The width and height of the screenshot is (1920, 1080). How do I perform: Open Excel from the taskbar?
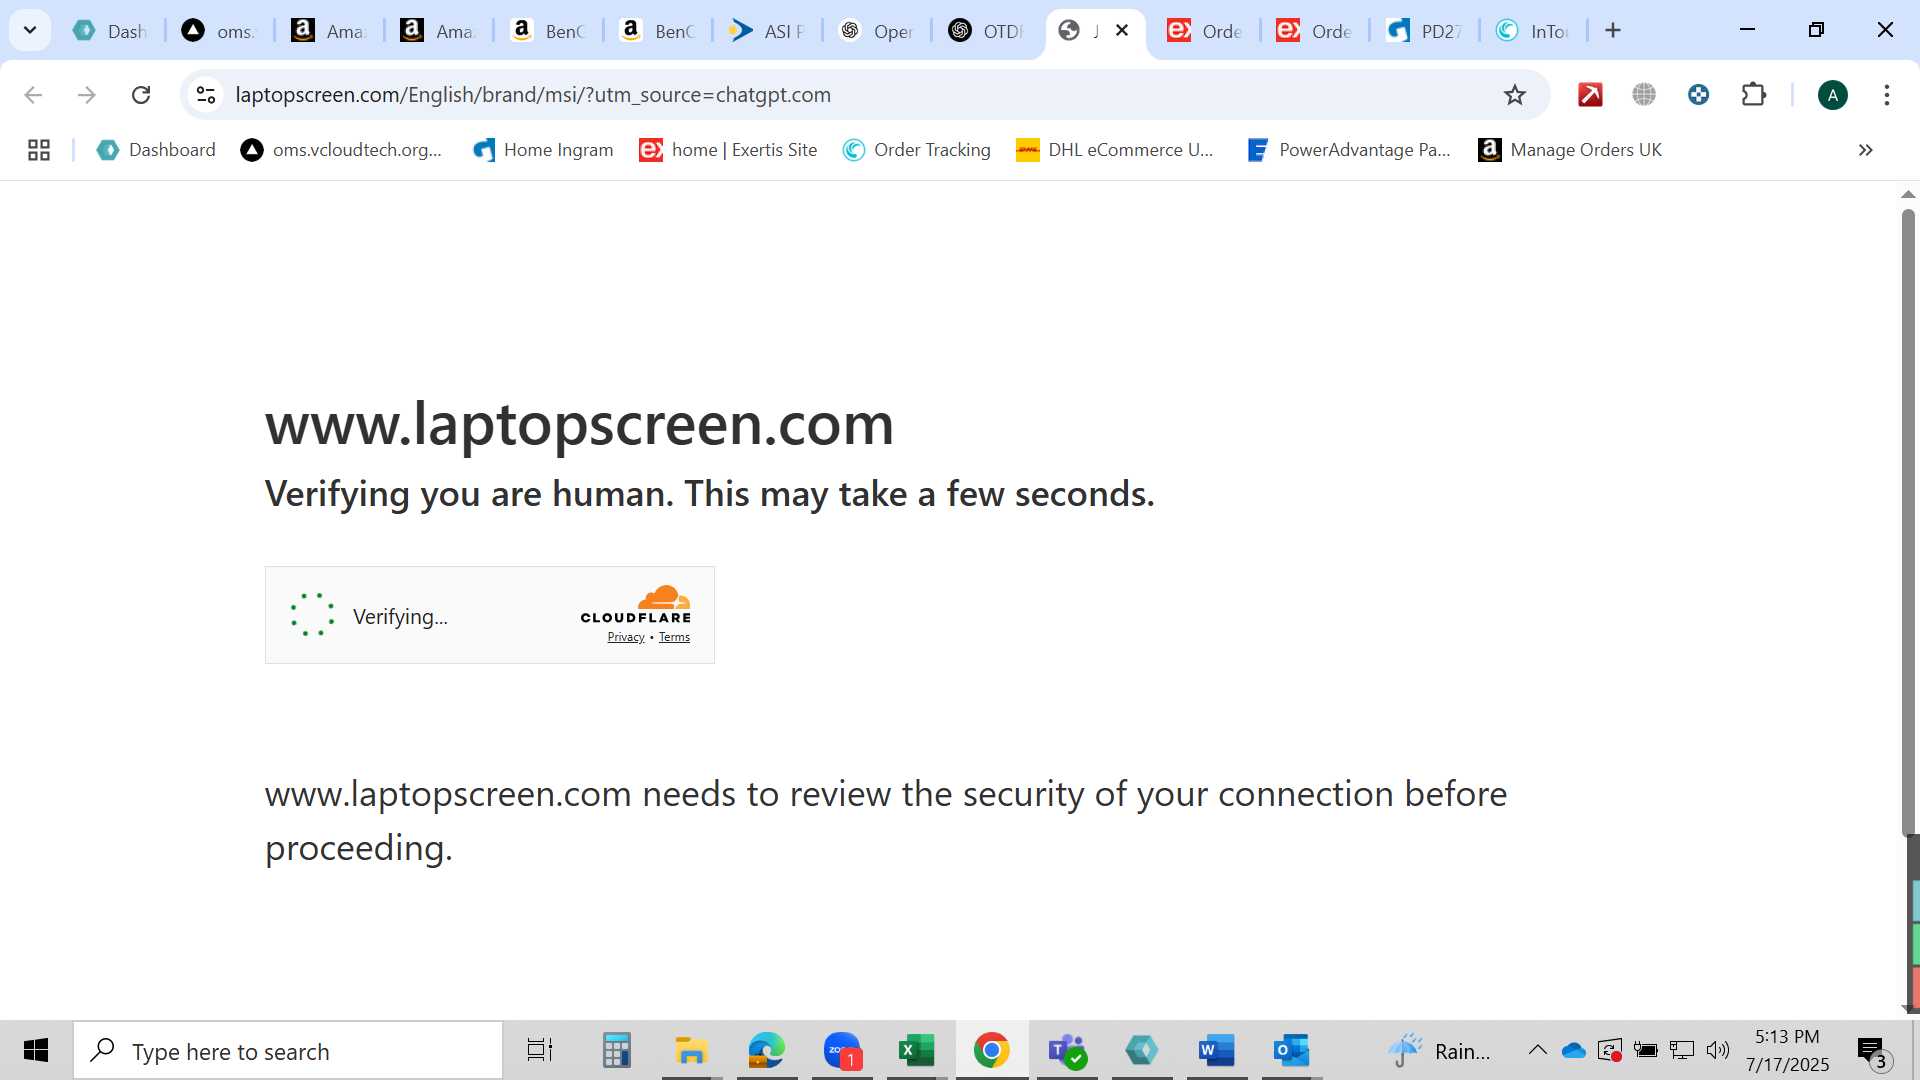[x=917, y=1050]
